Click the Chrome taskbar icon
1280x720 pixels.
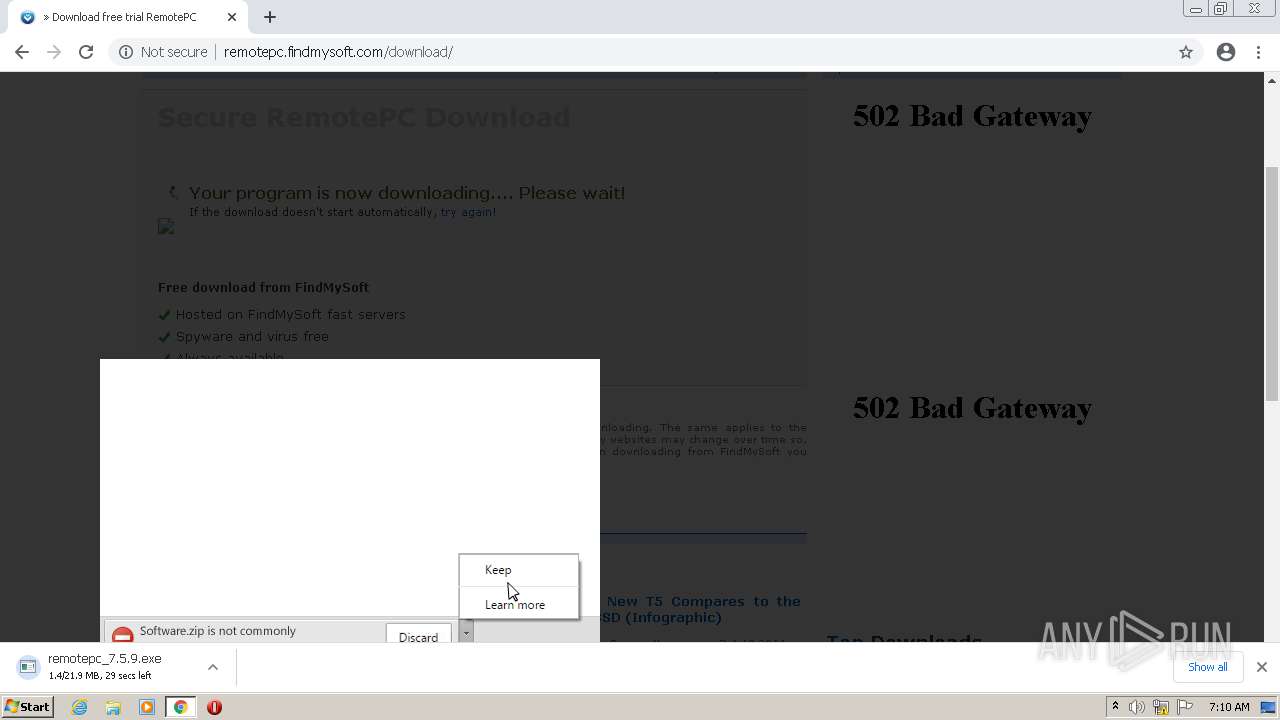[x=181, y=707]
